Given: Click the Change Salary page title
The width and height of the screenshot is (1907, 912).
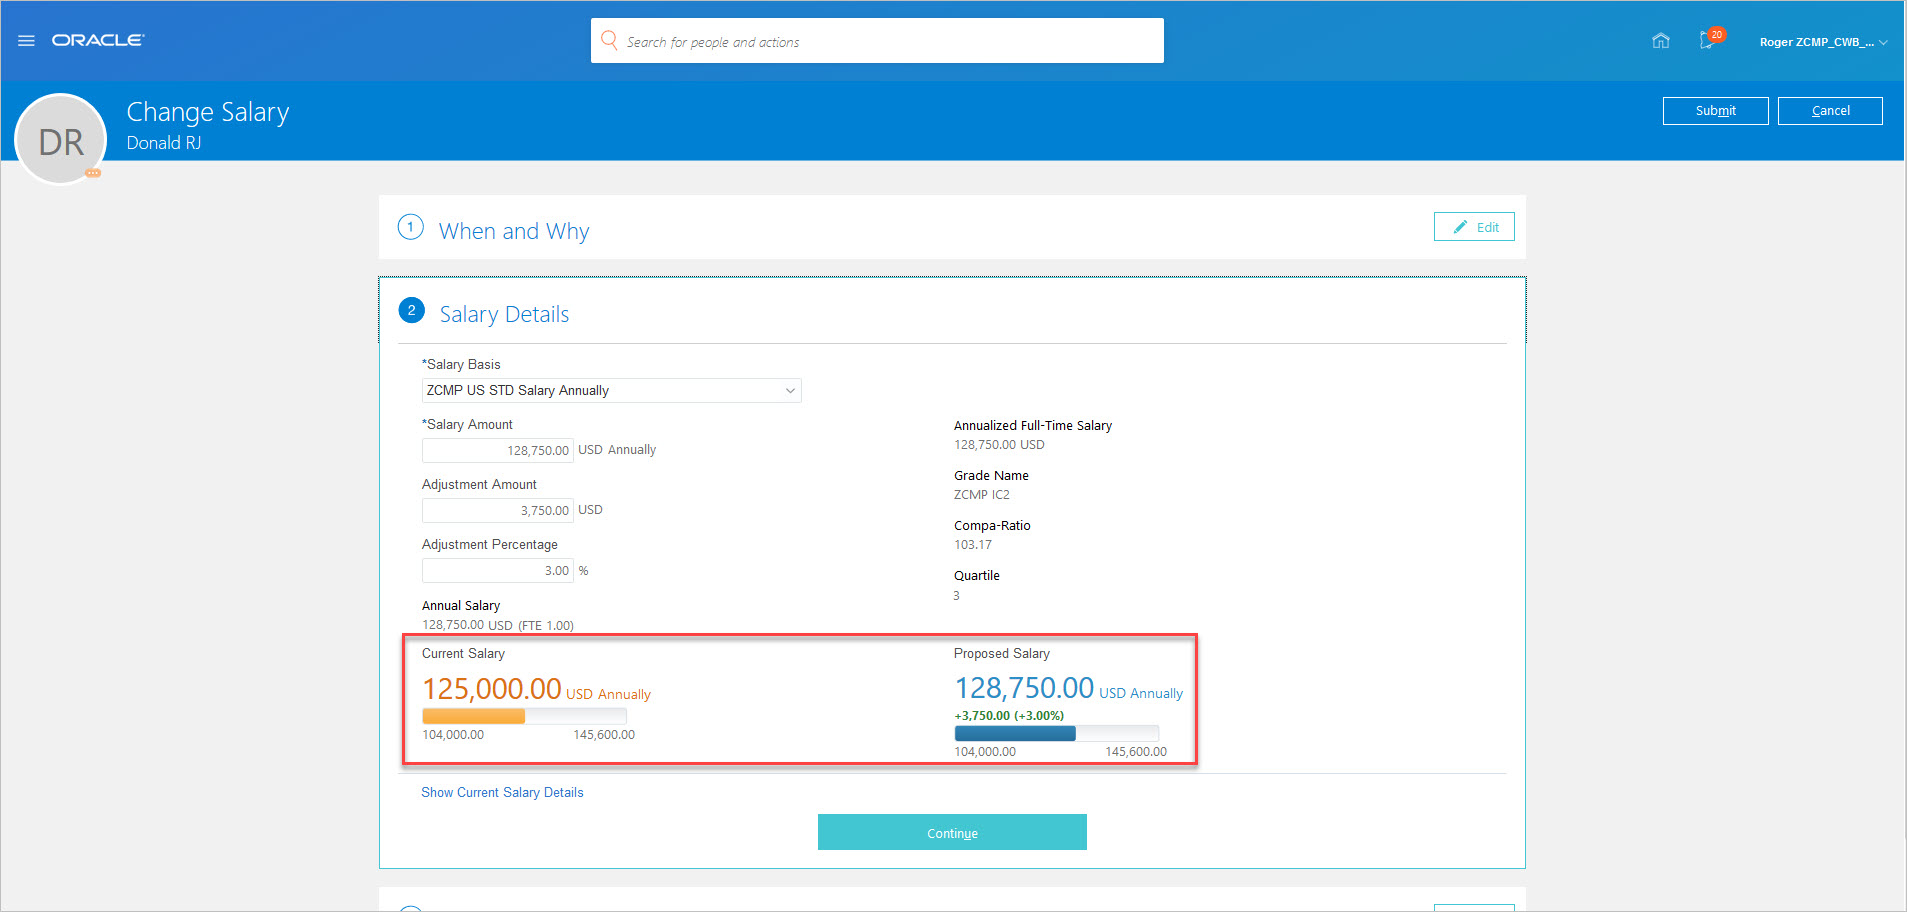Looking at the screenshot, I should [208, 112].
